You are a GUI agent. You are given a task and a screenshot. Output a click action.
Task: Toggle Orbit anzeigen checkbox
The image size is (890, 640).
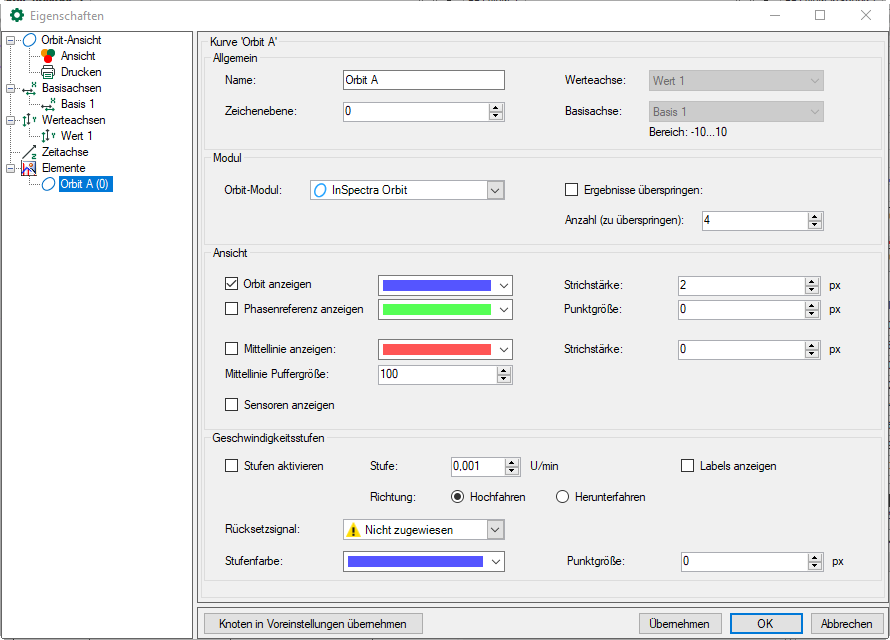click(232, 284)
